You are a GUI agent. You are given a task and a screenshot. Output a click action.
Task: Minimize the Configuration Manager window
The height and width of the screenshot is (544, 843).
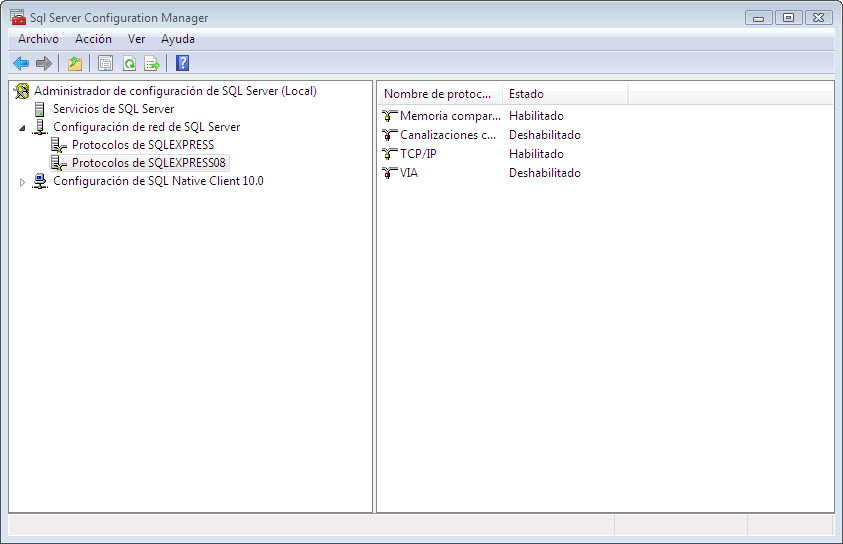click(759, 18)
